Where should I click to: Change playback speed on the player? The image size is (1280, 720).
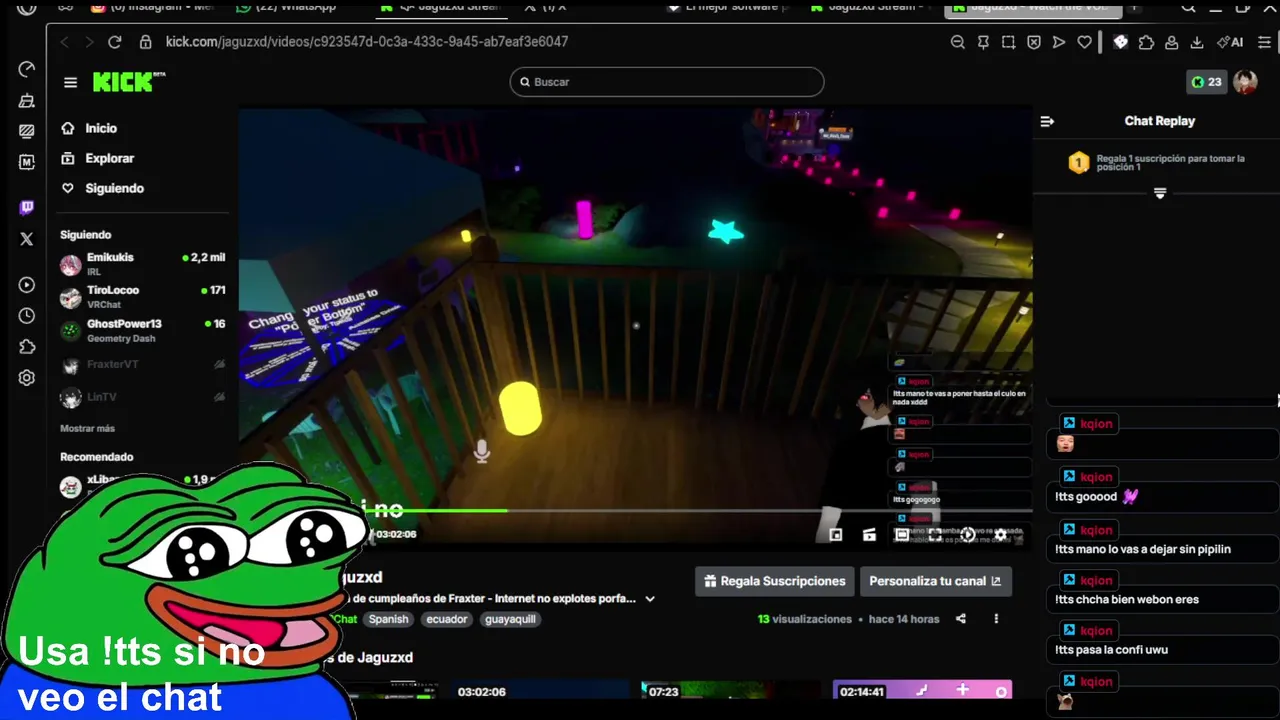click(x=968, y=535)
